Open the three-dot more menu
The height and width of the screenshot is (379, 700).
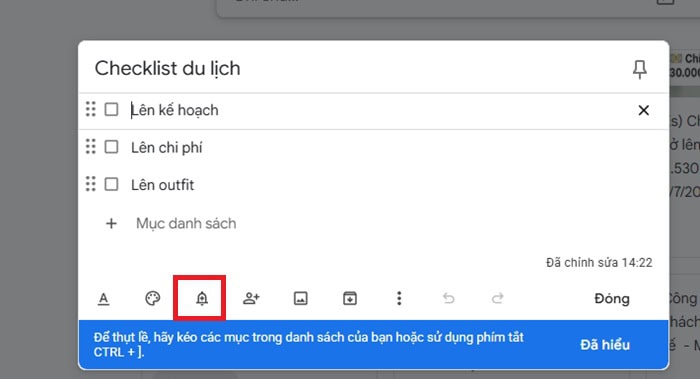tap(399, 298)
